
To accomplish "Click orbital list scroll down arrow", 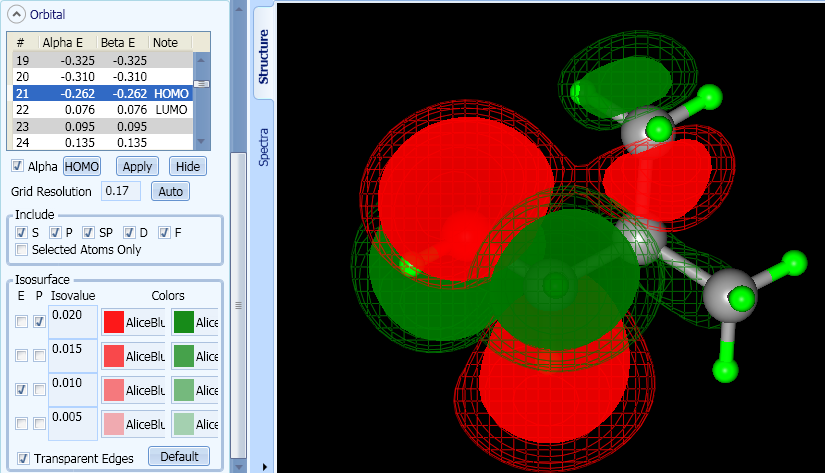I will (202, 142).
